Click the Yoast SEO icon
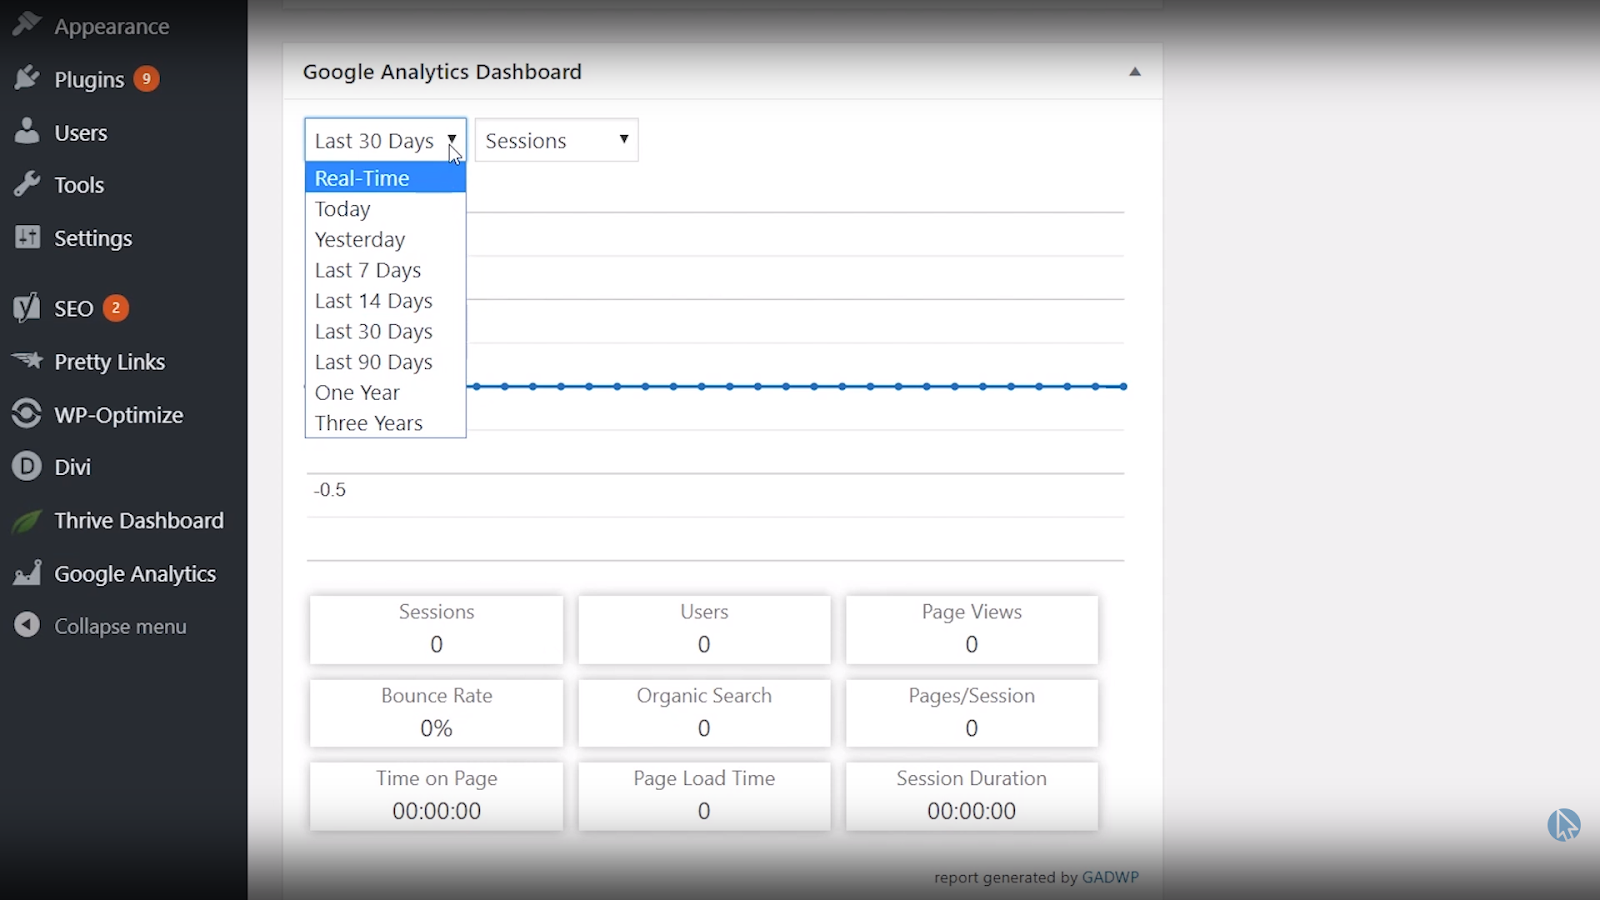 pyautogui.click(x=27, y=308)
